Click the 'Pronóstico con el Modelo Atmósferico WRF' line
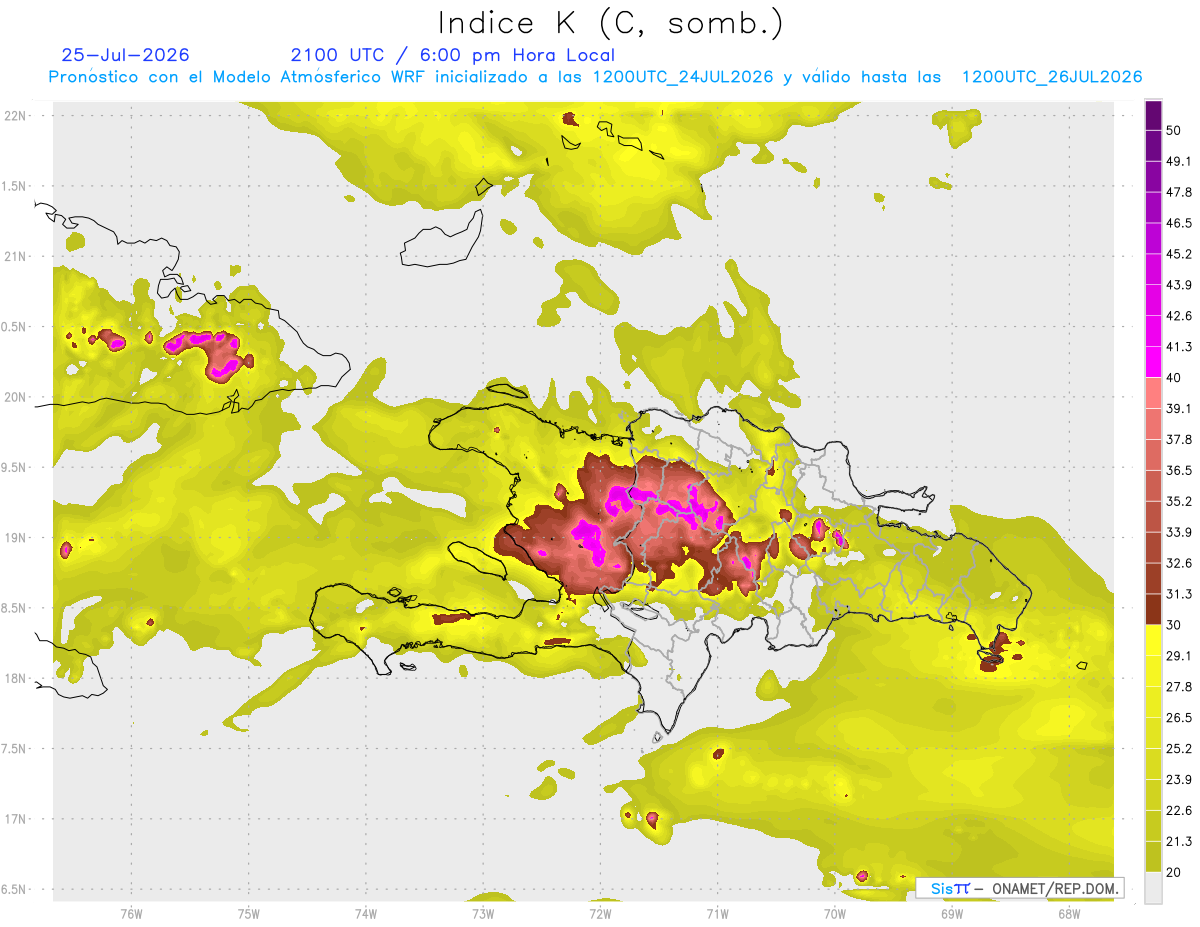This screenshot has height=927, width=1200. coord(595,77)
